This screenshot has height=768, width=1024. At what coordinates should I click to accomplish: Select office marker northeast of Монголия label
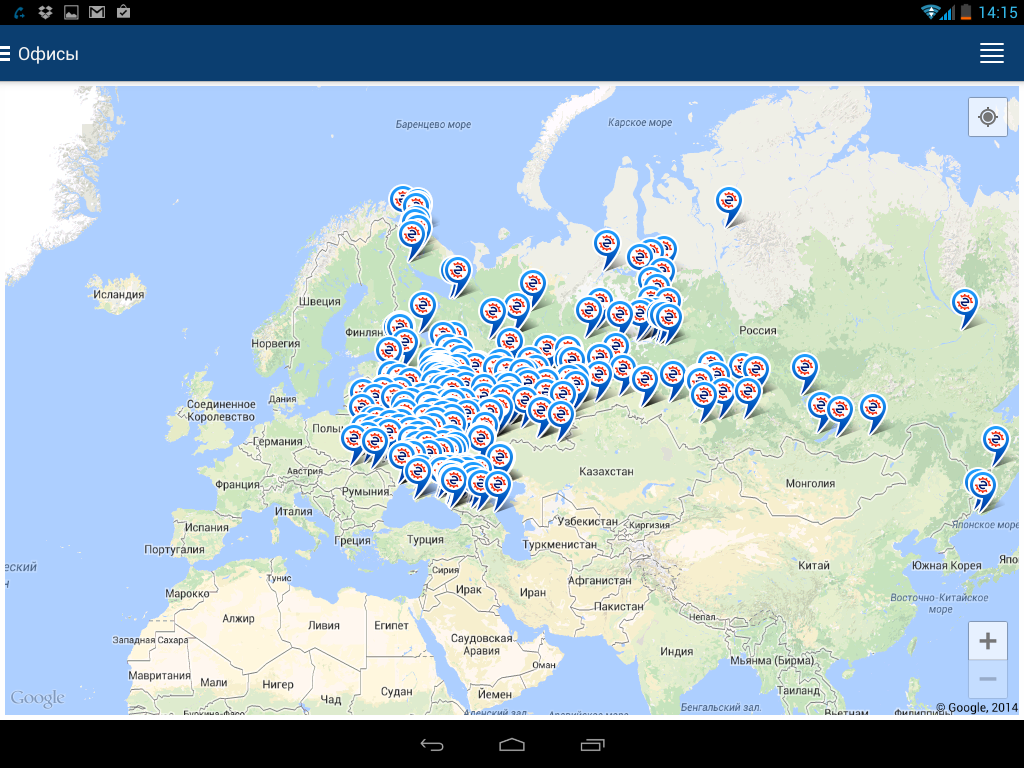[x=873, y=408]
